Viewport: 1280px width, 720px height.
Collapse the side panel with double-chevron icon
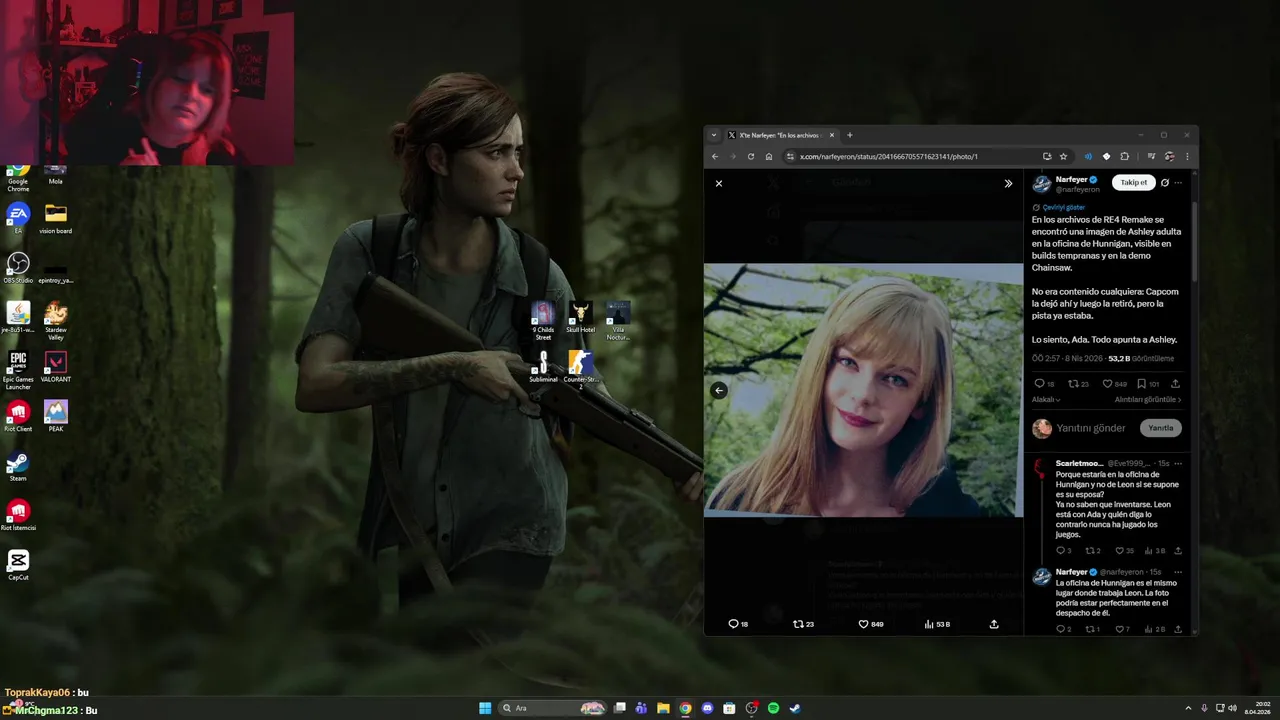coord(1008,183)
